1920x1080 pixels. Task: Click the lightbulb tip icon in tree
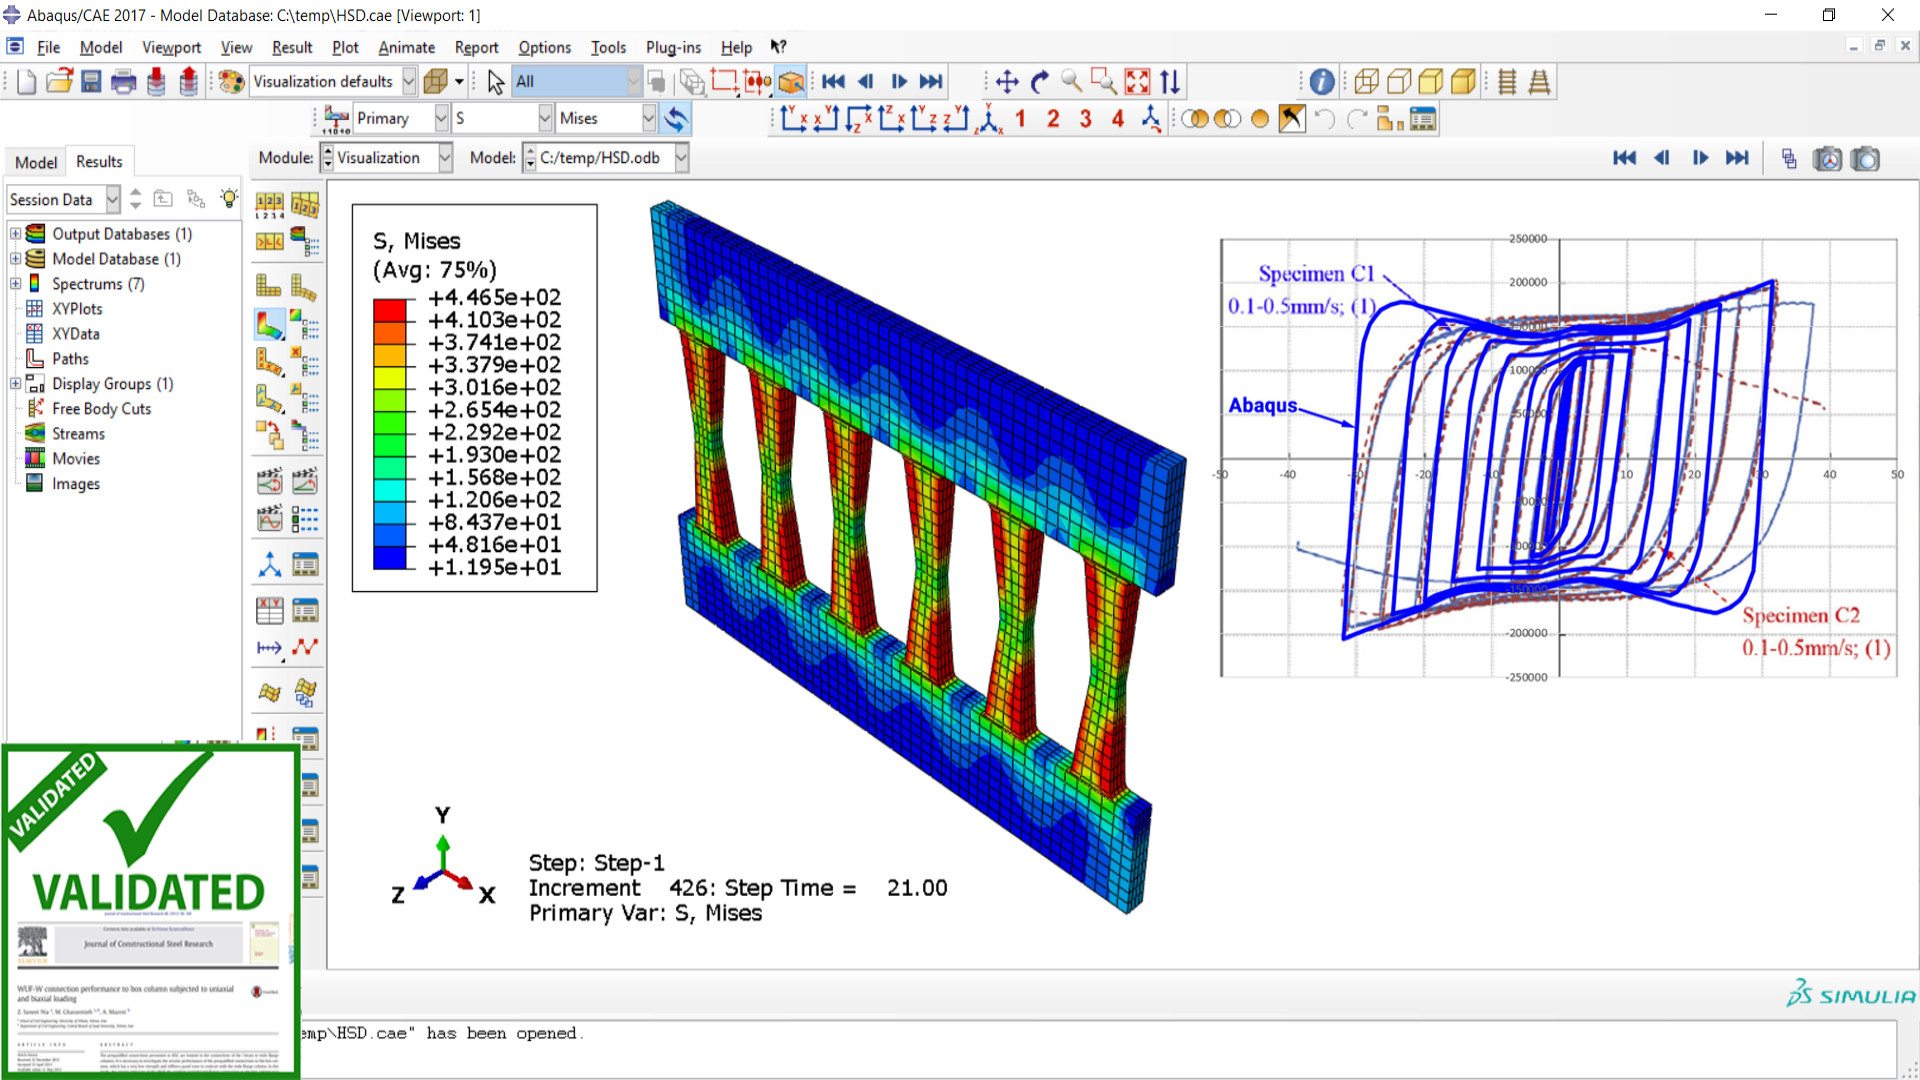pyautogui.click(x=229, y=199)
